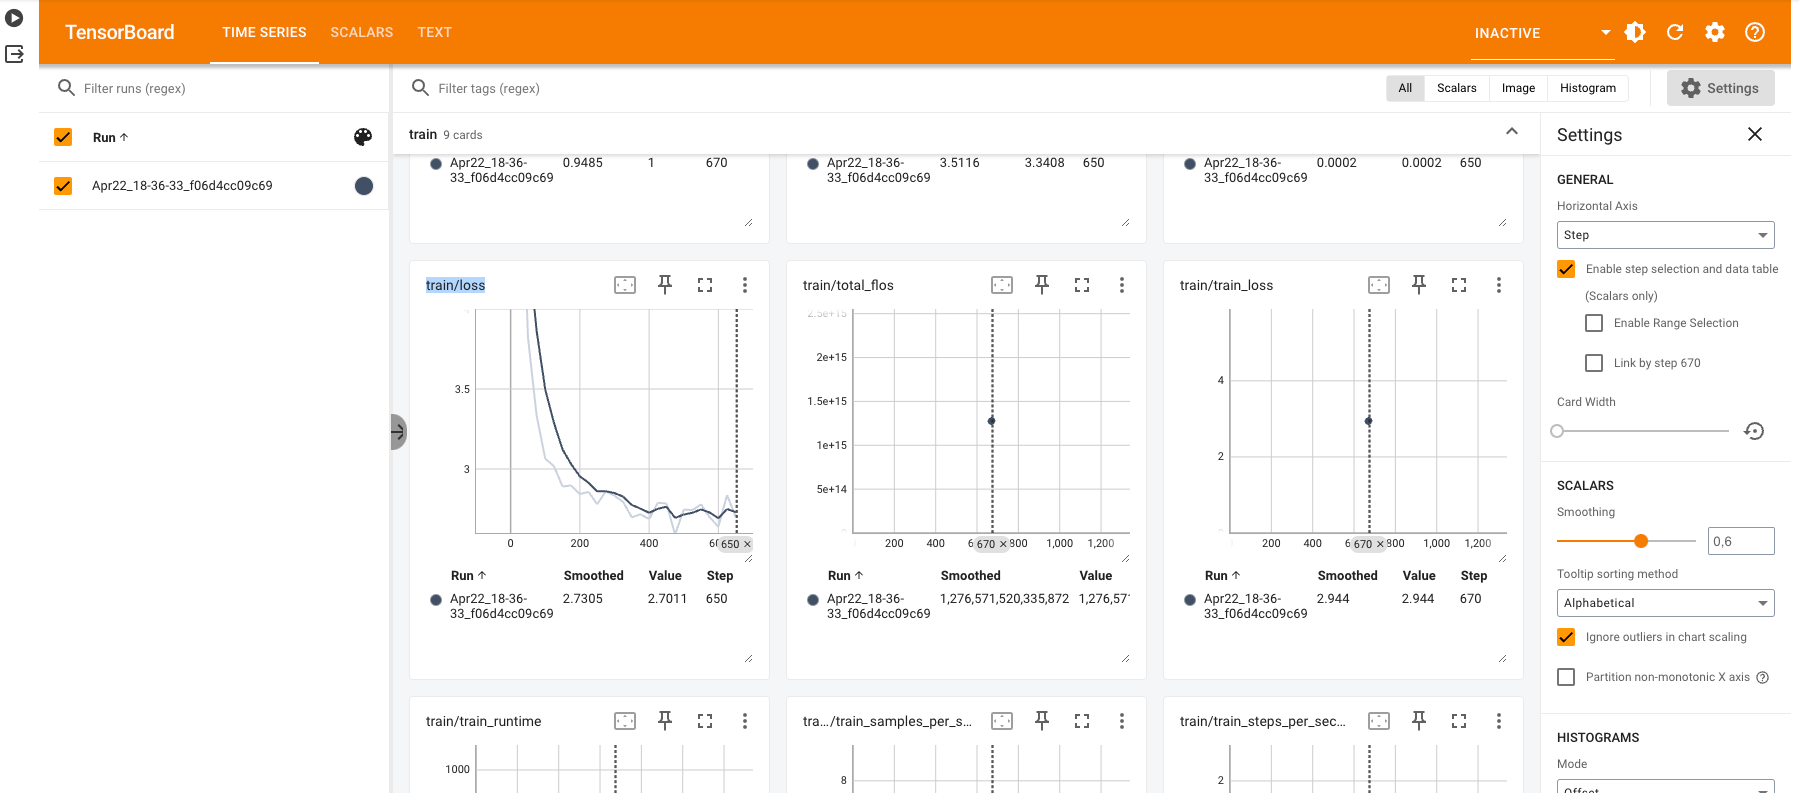Disable step selection and data table
The height and width of the screenshot is (793, 1799).
[x=1566, y=269]
